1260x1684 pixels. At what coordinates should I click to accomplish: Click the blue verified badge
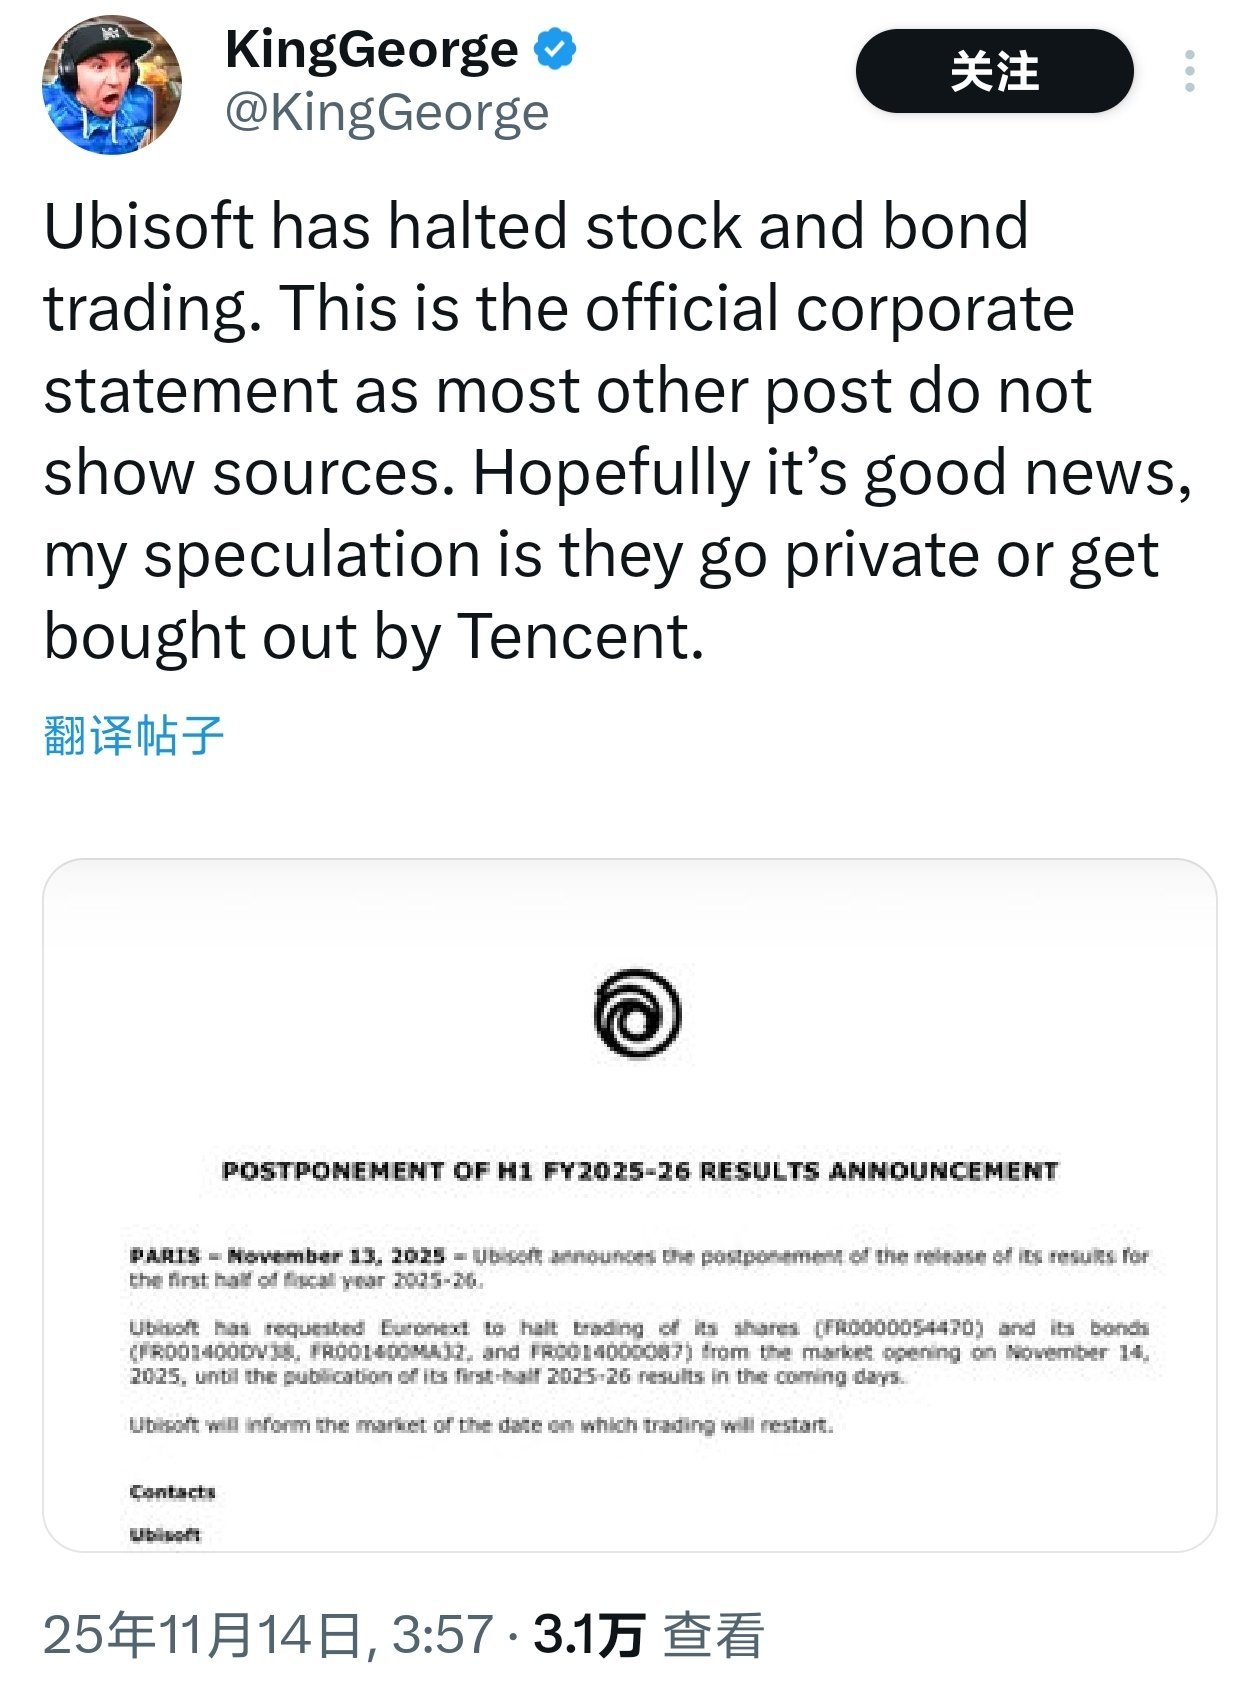[x=556, y=50]
